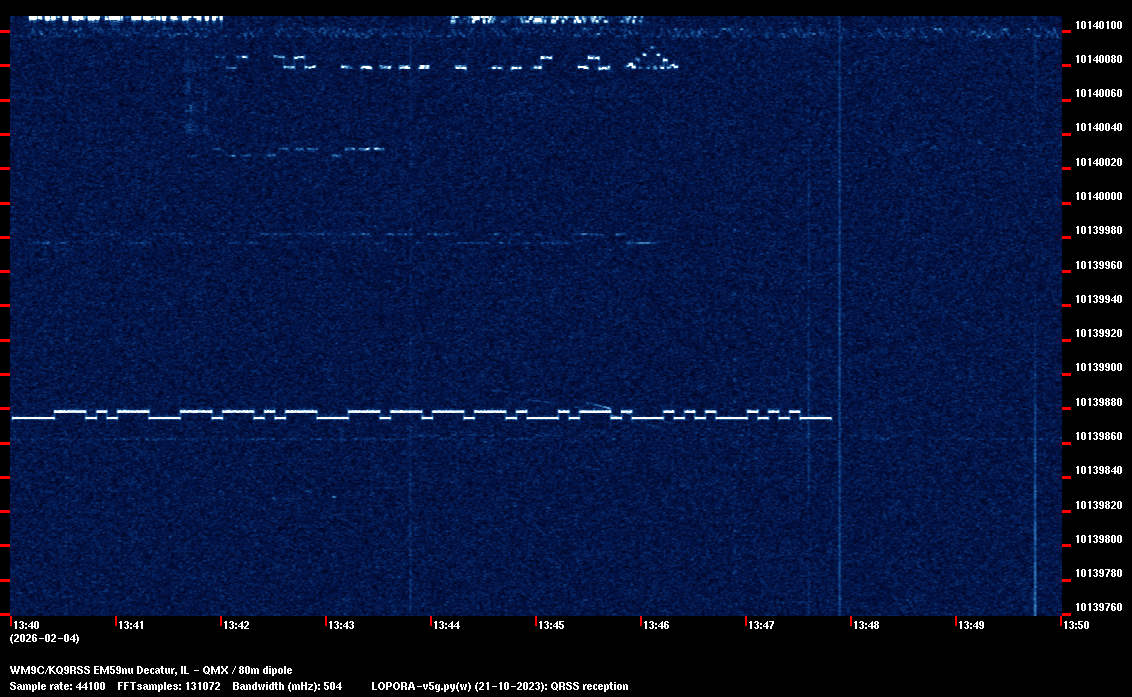Click the 10139940 frequency scale label
This screenshot has width=1132, height=697.
(1097, 300)
